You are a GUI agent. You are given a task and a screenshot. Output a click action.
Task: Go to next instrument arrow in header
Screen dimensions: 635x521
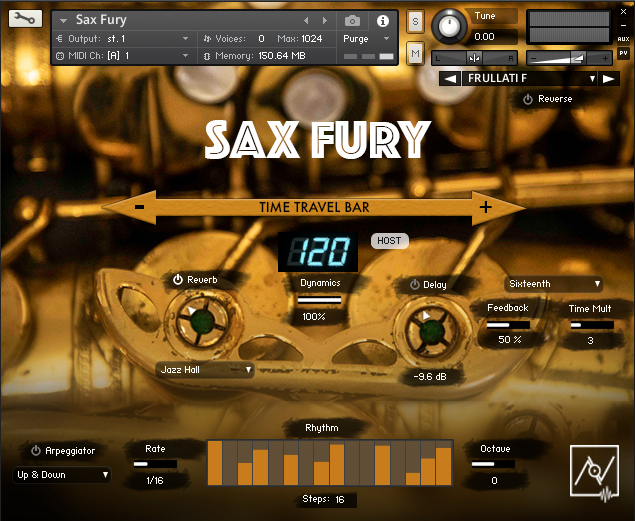point(324,20)
